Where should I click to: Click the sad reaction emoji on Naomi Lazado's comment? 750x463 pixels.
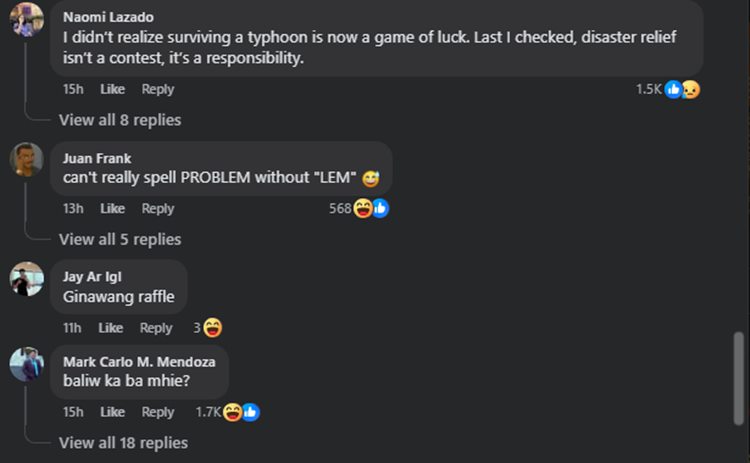(x=691, y=89)
